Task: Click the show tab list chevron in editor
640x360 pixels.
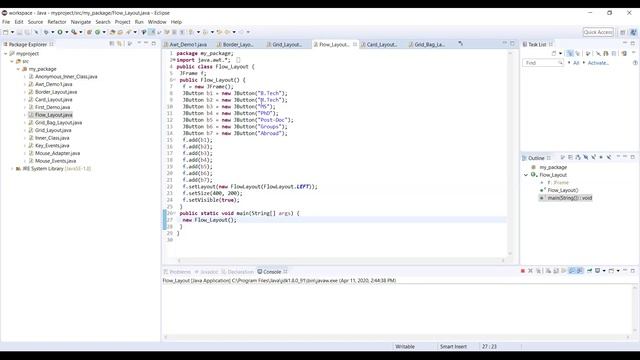Action: coord(460,44)
